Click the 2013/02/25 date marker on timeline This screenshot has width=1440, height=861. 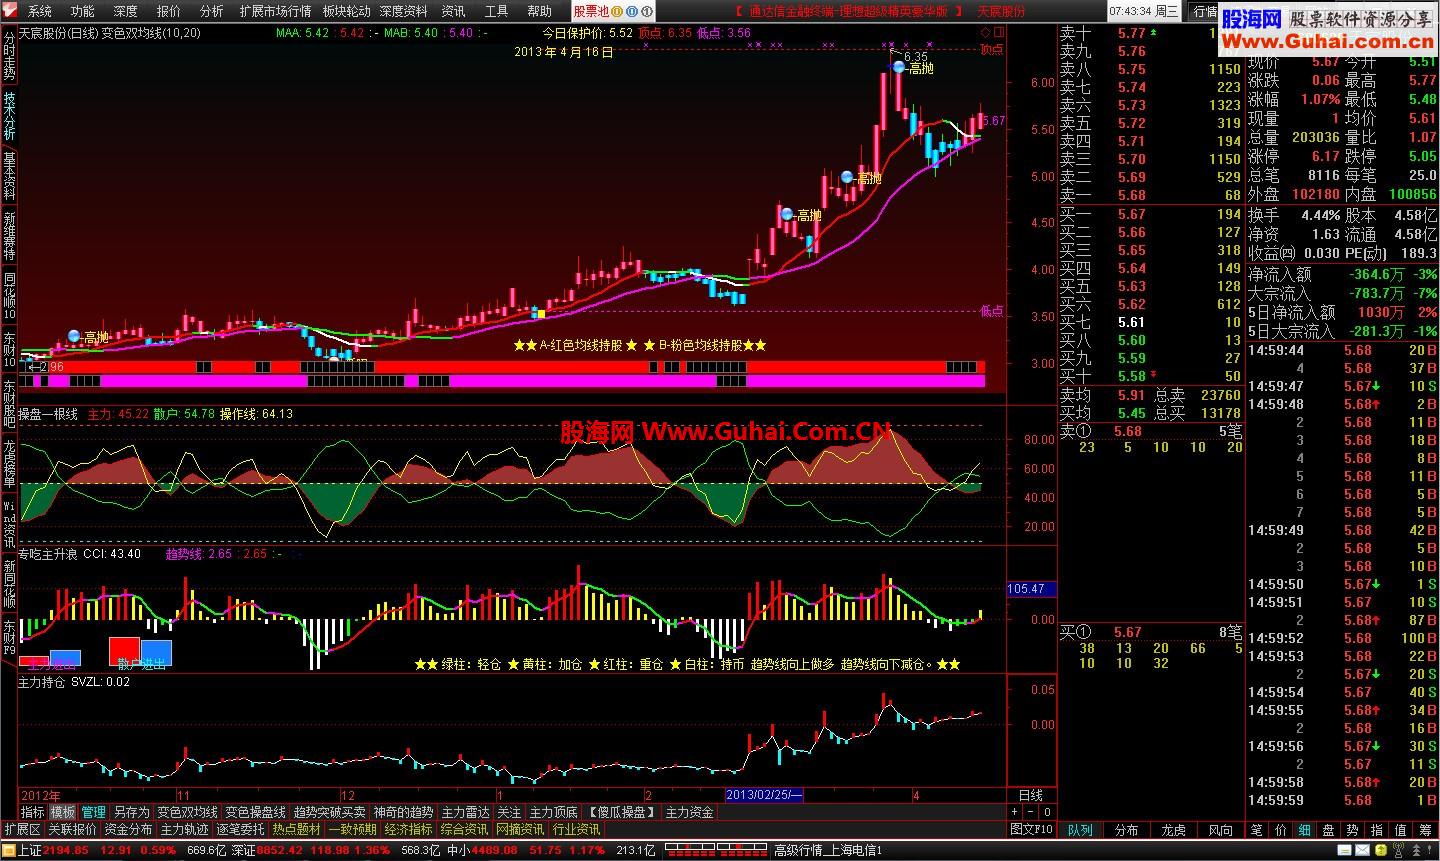pos(764,795)
